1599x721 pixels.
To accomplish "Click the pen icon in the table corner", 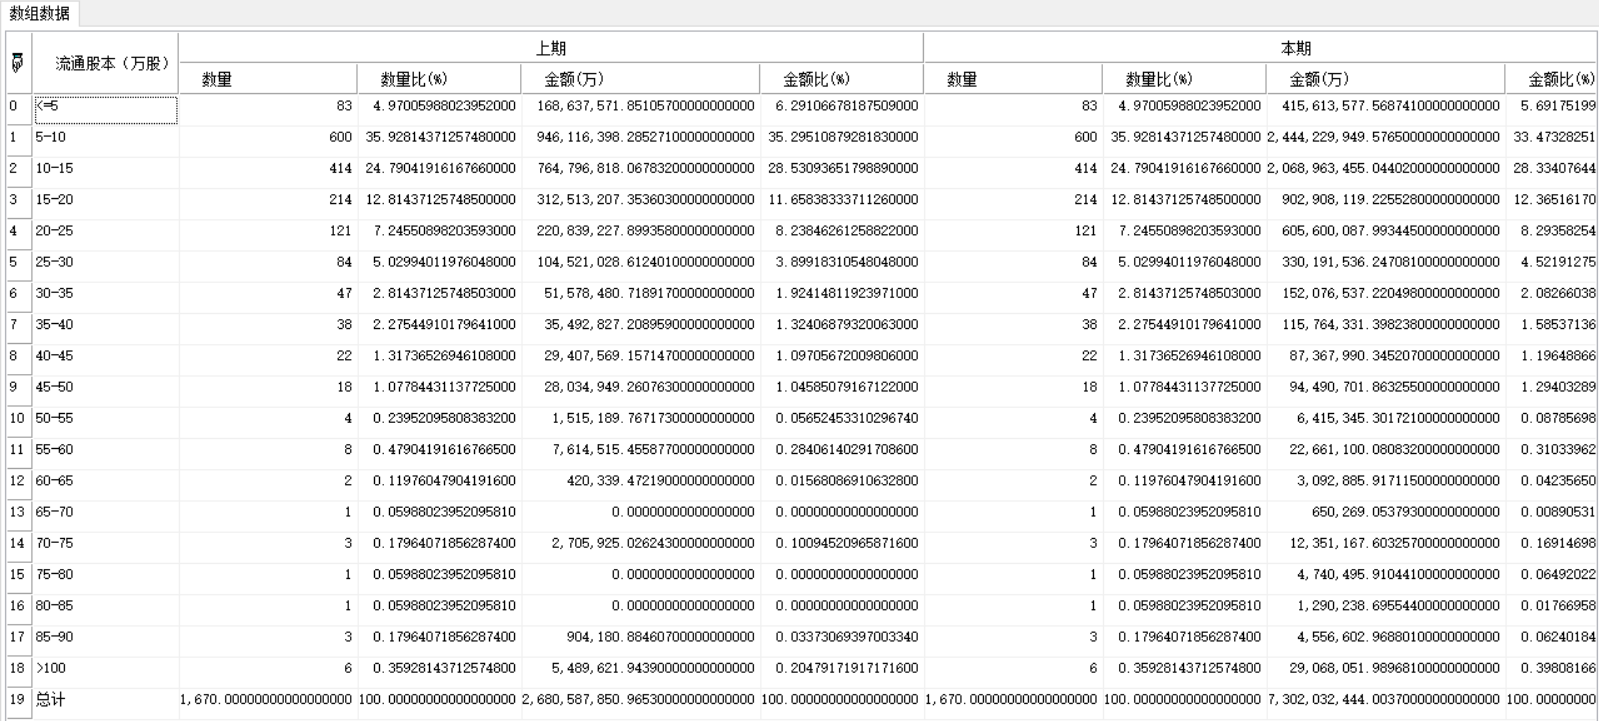I will pyautogui.click(x=17, y=63).
